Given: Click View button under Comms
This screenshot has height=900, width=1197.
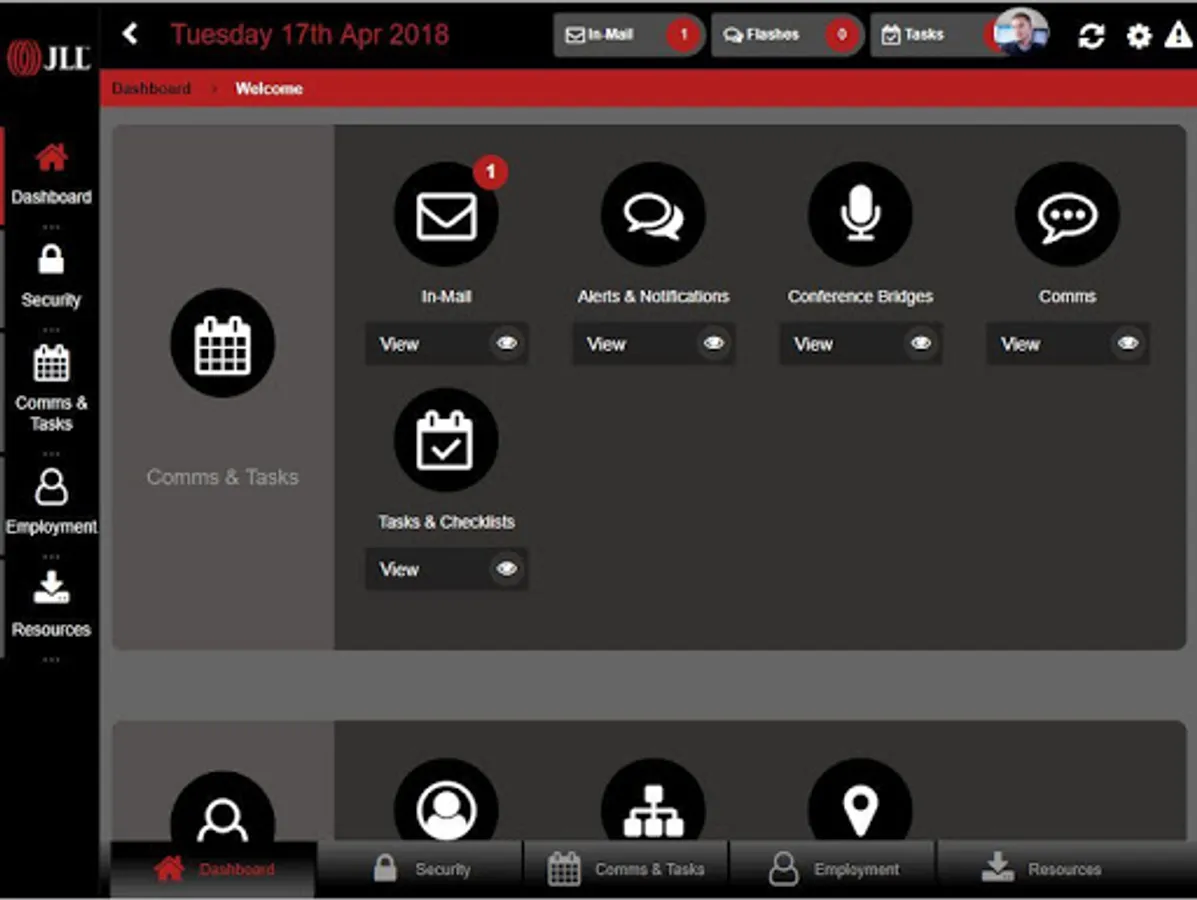Looking at the screenshot, I should point(1067,344).
